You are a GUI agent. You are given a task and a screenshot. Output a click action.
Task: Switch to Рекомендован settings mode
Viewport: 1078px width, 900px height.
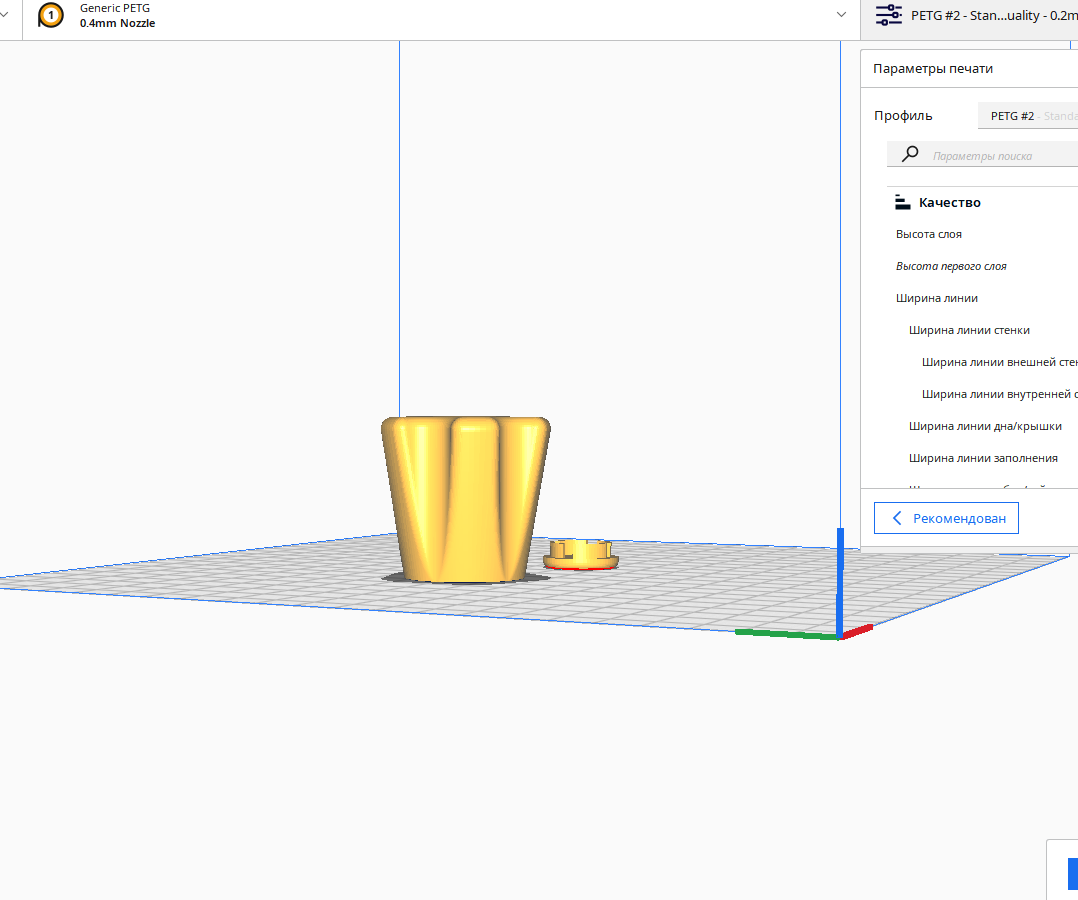946,518
